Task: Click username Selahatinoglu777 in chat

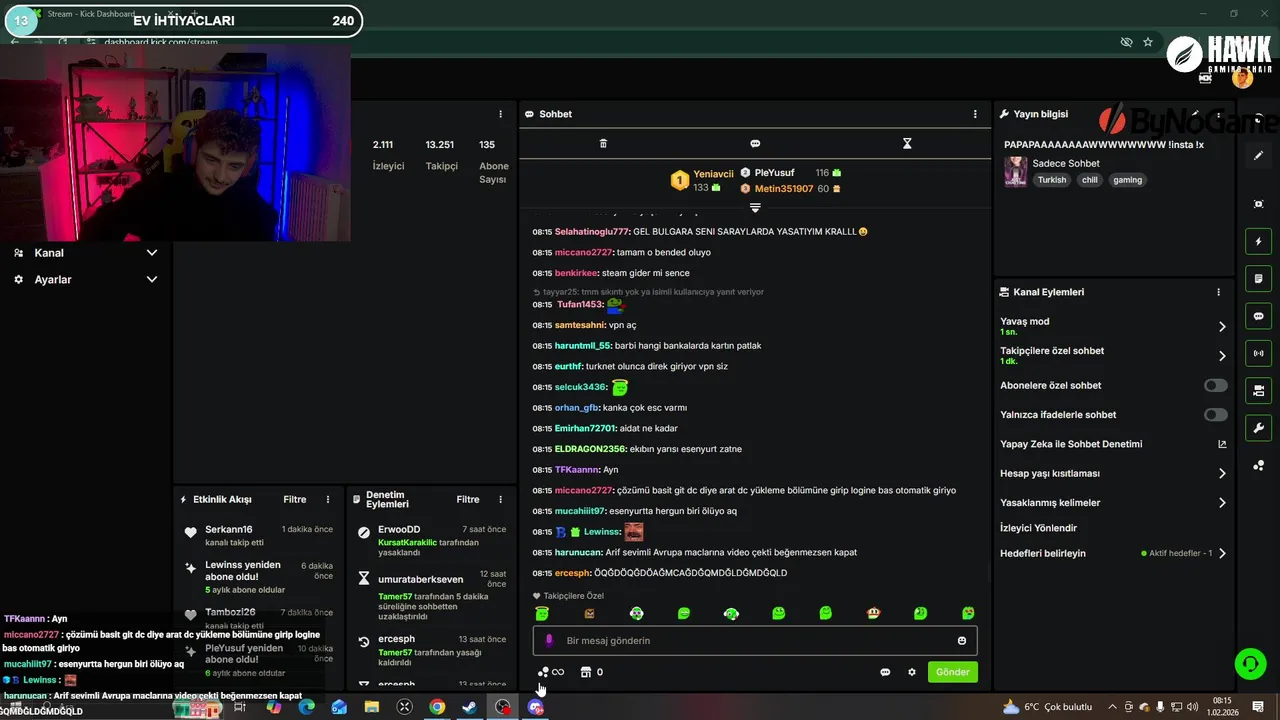Action: tap(592, 231)
